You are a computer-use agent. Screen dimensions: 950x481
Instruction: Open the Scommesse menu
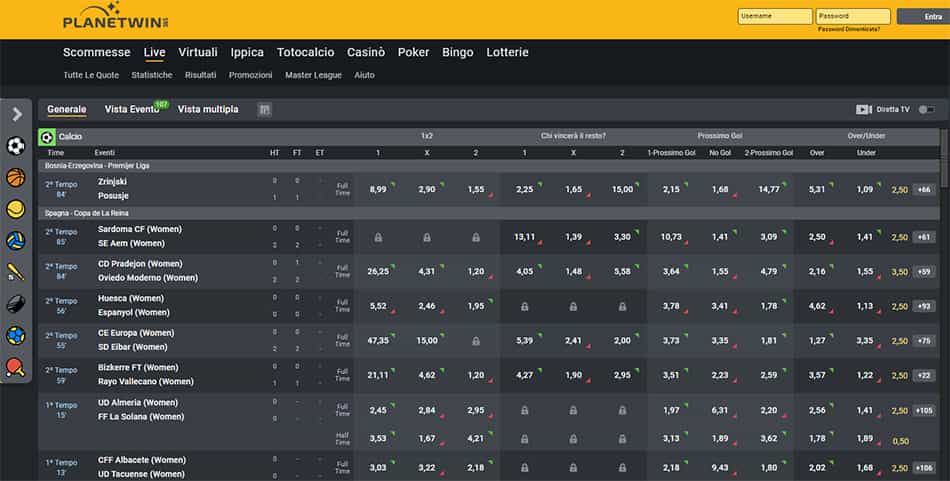[x=96, y=53]
